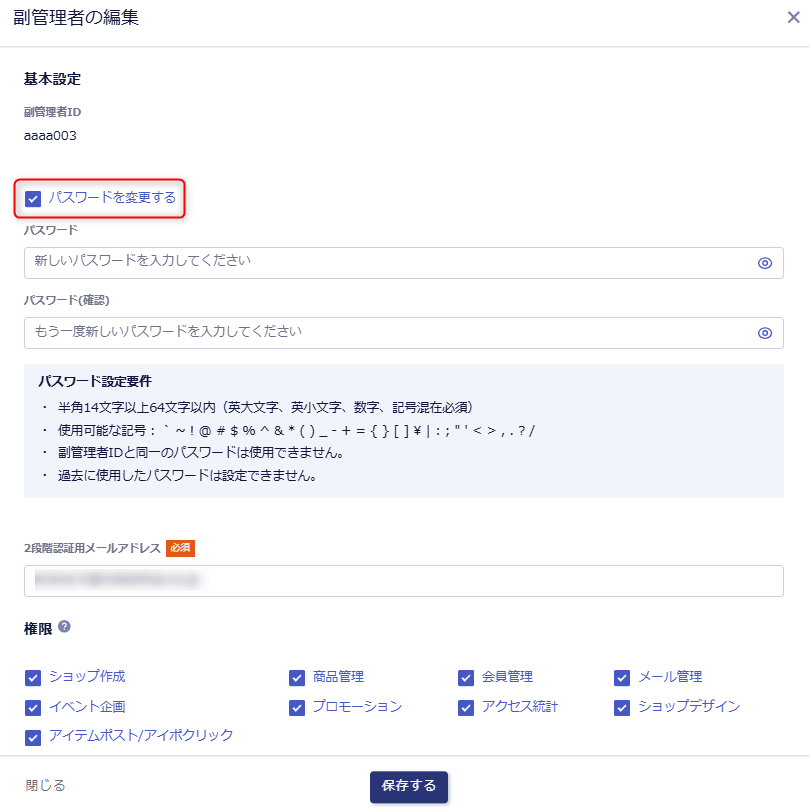Click the パスワードを変更する label text
This screenshot has width=809, height=810.
point(112,198)
